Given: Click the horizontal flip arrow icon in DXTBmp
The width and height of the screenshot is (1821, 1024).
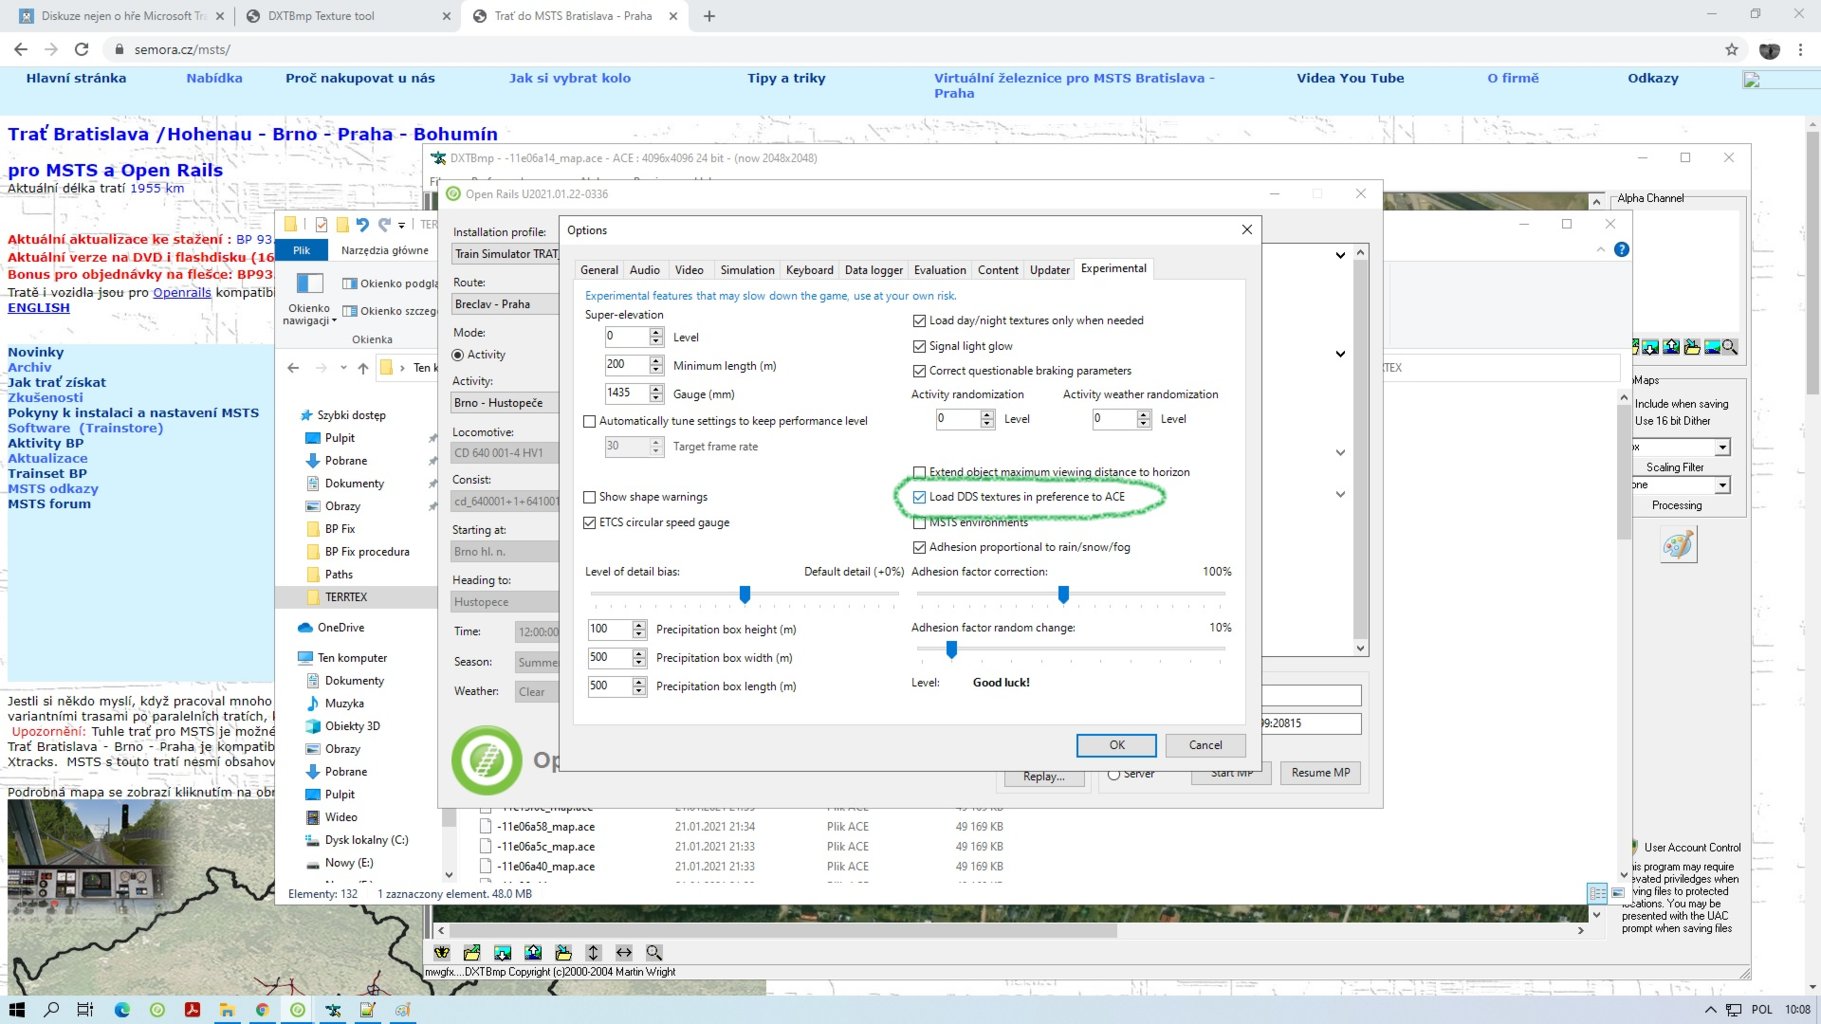Looking at the screenshot, I should (x=624, y=953).
